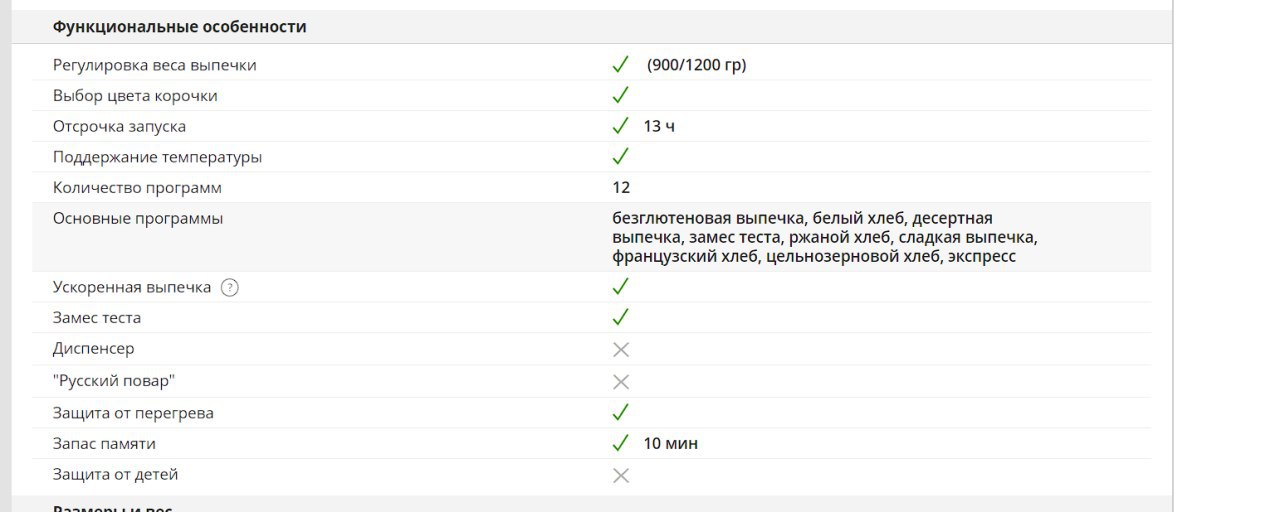This screenshot has width=1280, height=512.
Task: Click the checkmark next to 13 ч
Action: click(620, 126)
